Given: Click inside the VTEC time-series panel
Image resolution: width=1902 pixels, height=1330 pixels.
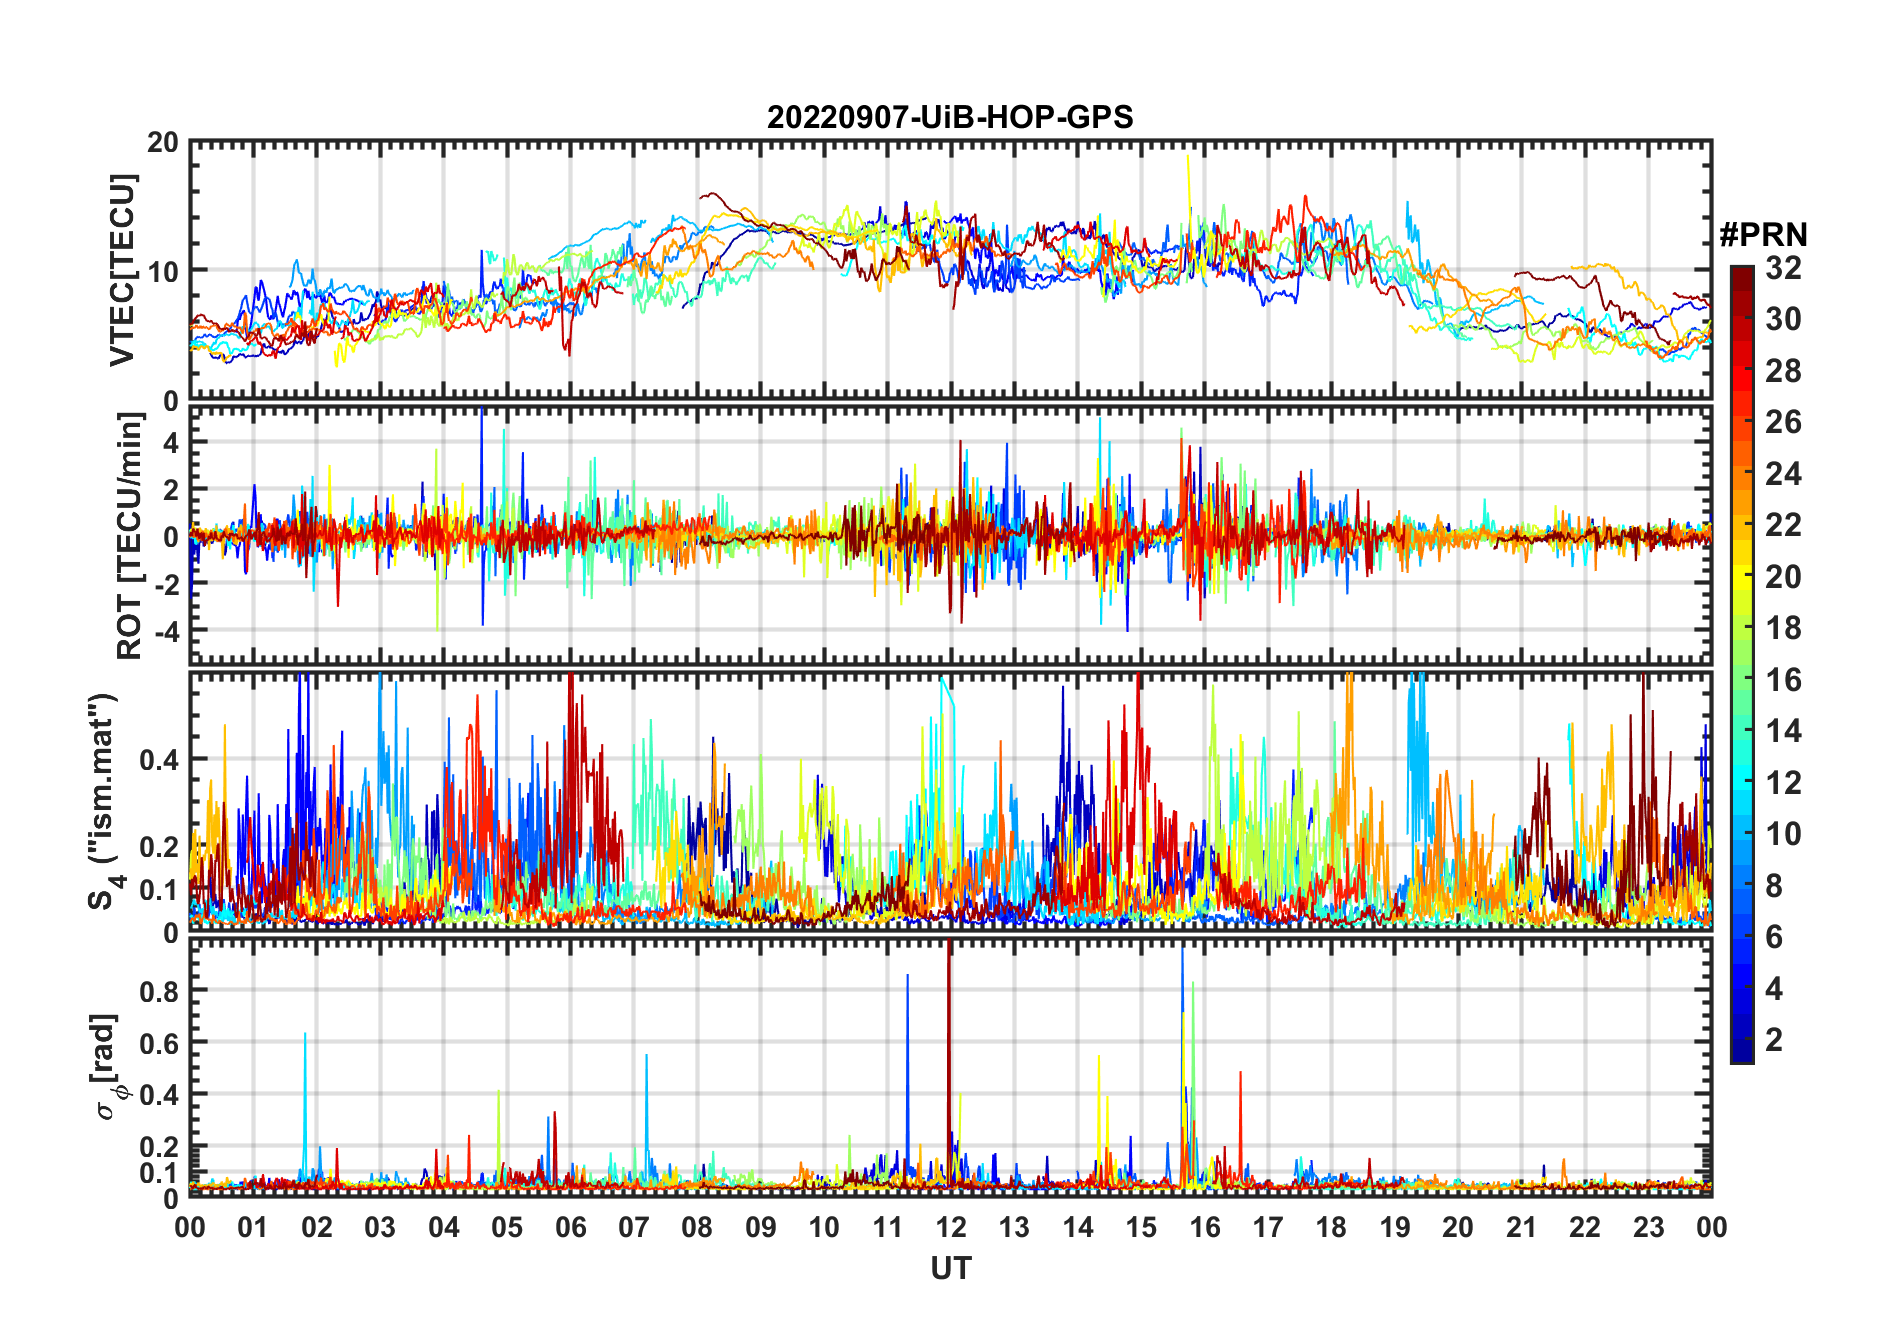Looking at the screenshot, I should tap(951, 270).
